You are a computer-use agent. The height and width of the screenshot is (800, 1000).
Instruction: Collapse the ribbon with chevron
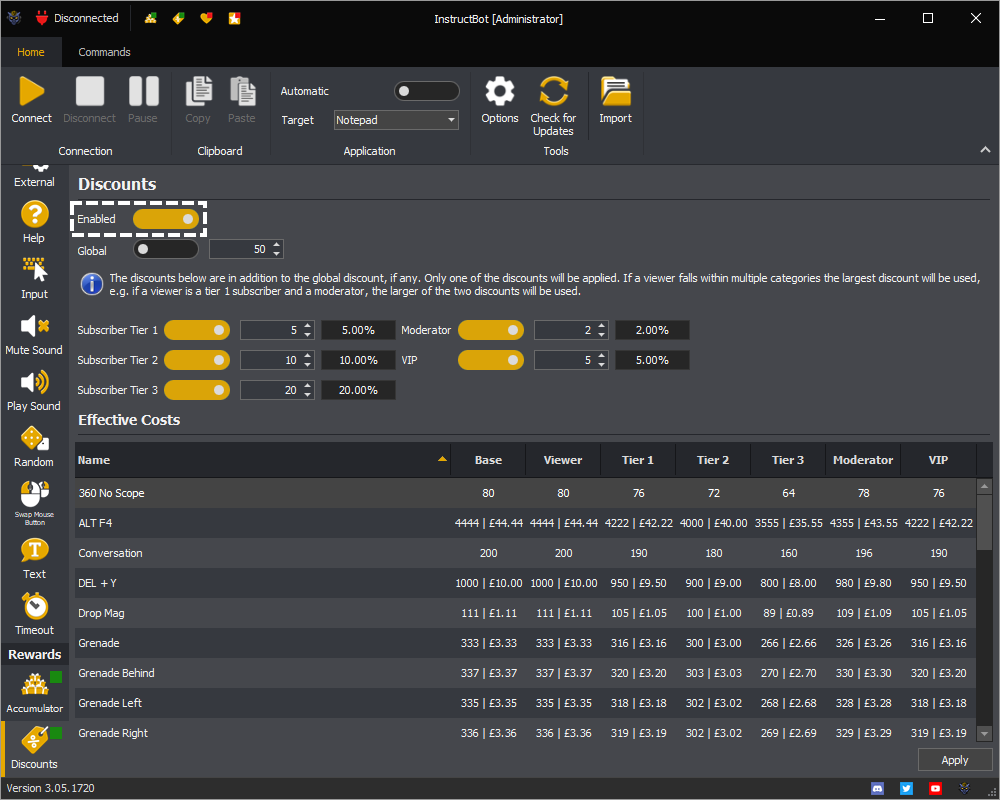coord(985,150)
